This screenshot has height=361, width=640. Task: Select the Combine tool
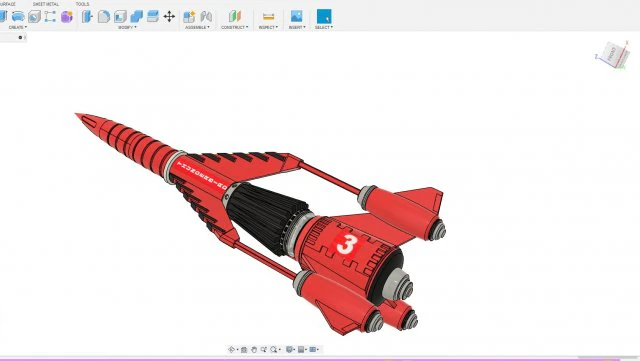pyautogui.click(x=136, y=16)
